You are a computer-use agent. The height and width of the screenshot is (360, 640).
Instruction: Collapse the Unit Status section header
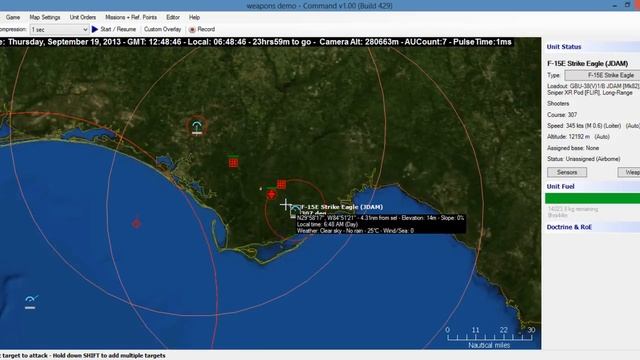[x=564, y=47]
